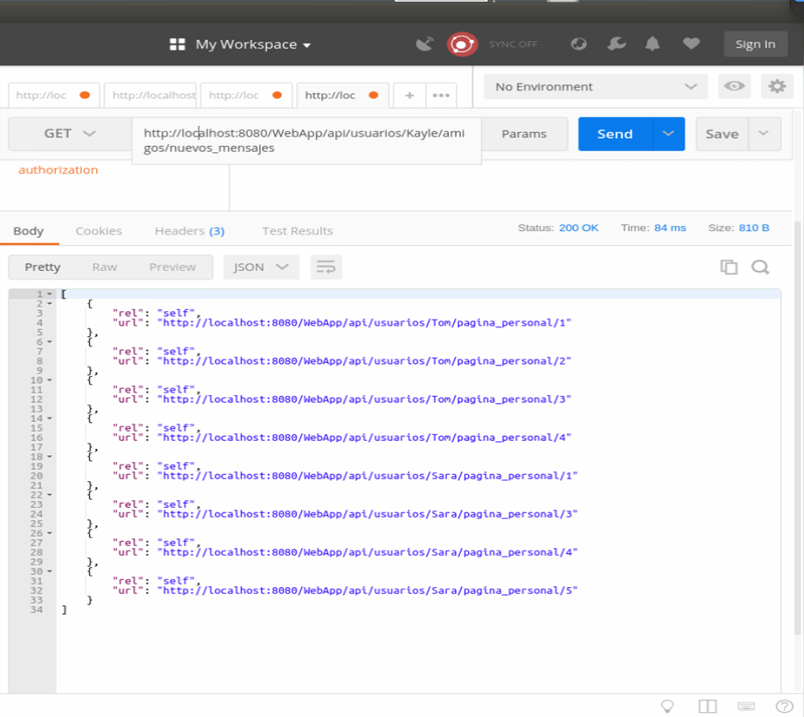
Task: Collapse the object at line 30
Action: (50, 571)
